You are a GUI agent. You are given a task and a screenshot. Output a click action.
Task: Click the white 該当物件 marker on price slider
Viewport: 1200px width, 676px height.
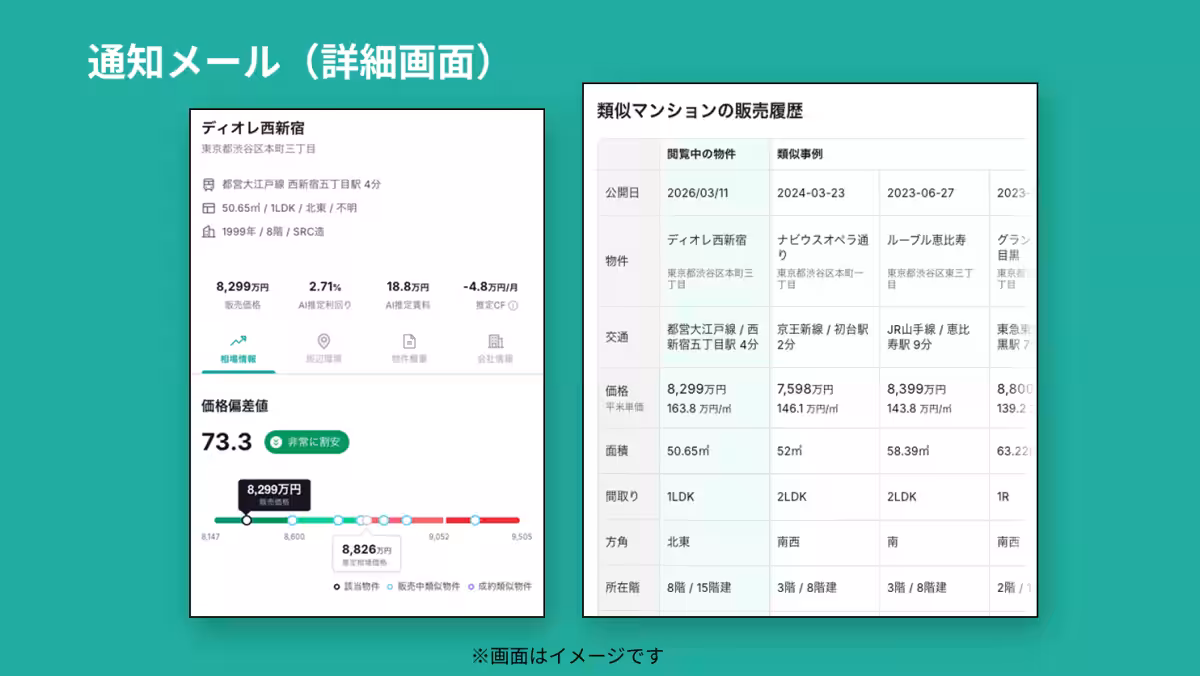[x=246, y=520]
